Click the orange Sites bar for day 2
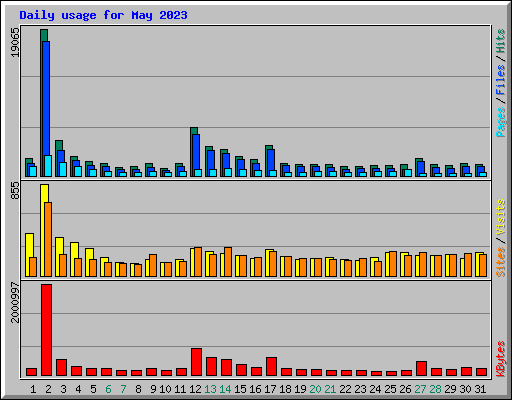The image size is (512, 400). 48,239
